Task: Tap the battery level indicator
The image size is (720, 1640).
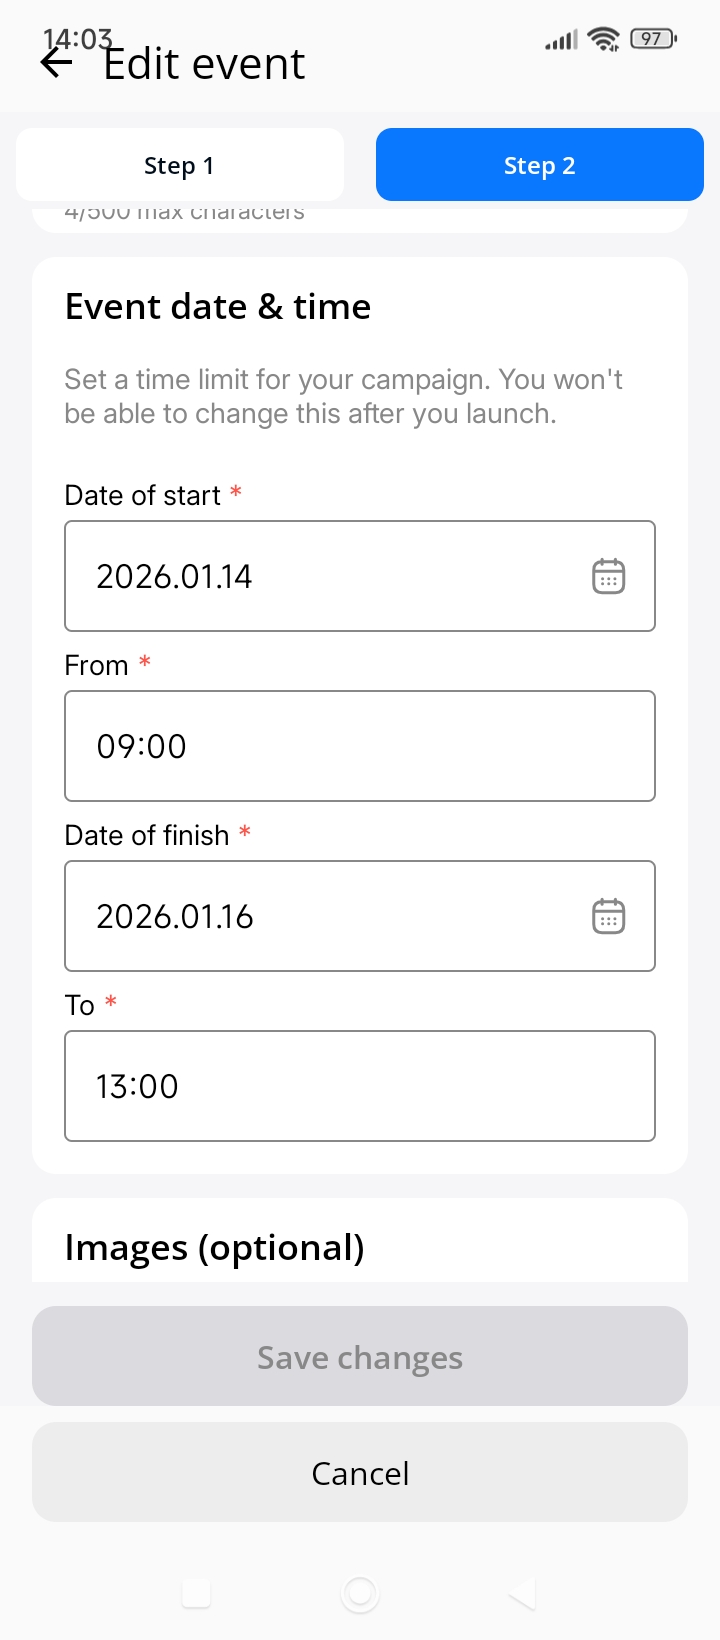Action: click(x=653, y=39)
